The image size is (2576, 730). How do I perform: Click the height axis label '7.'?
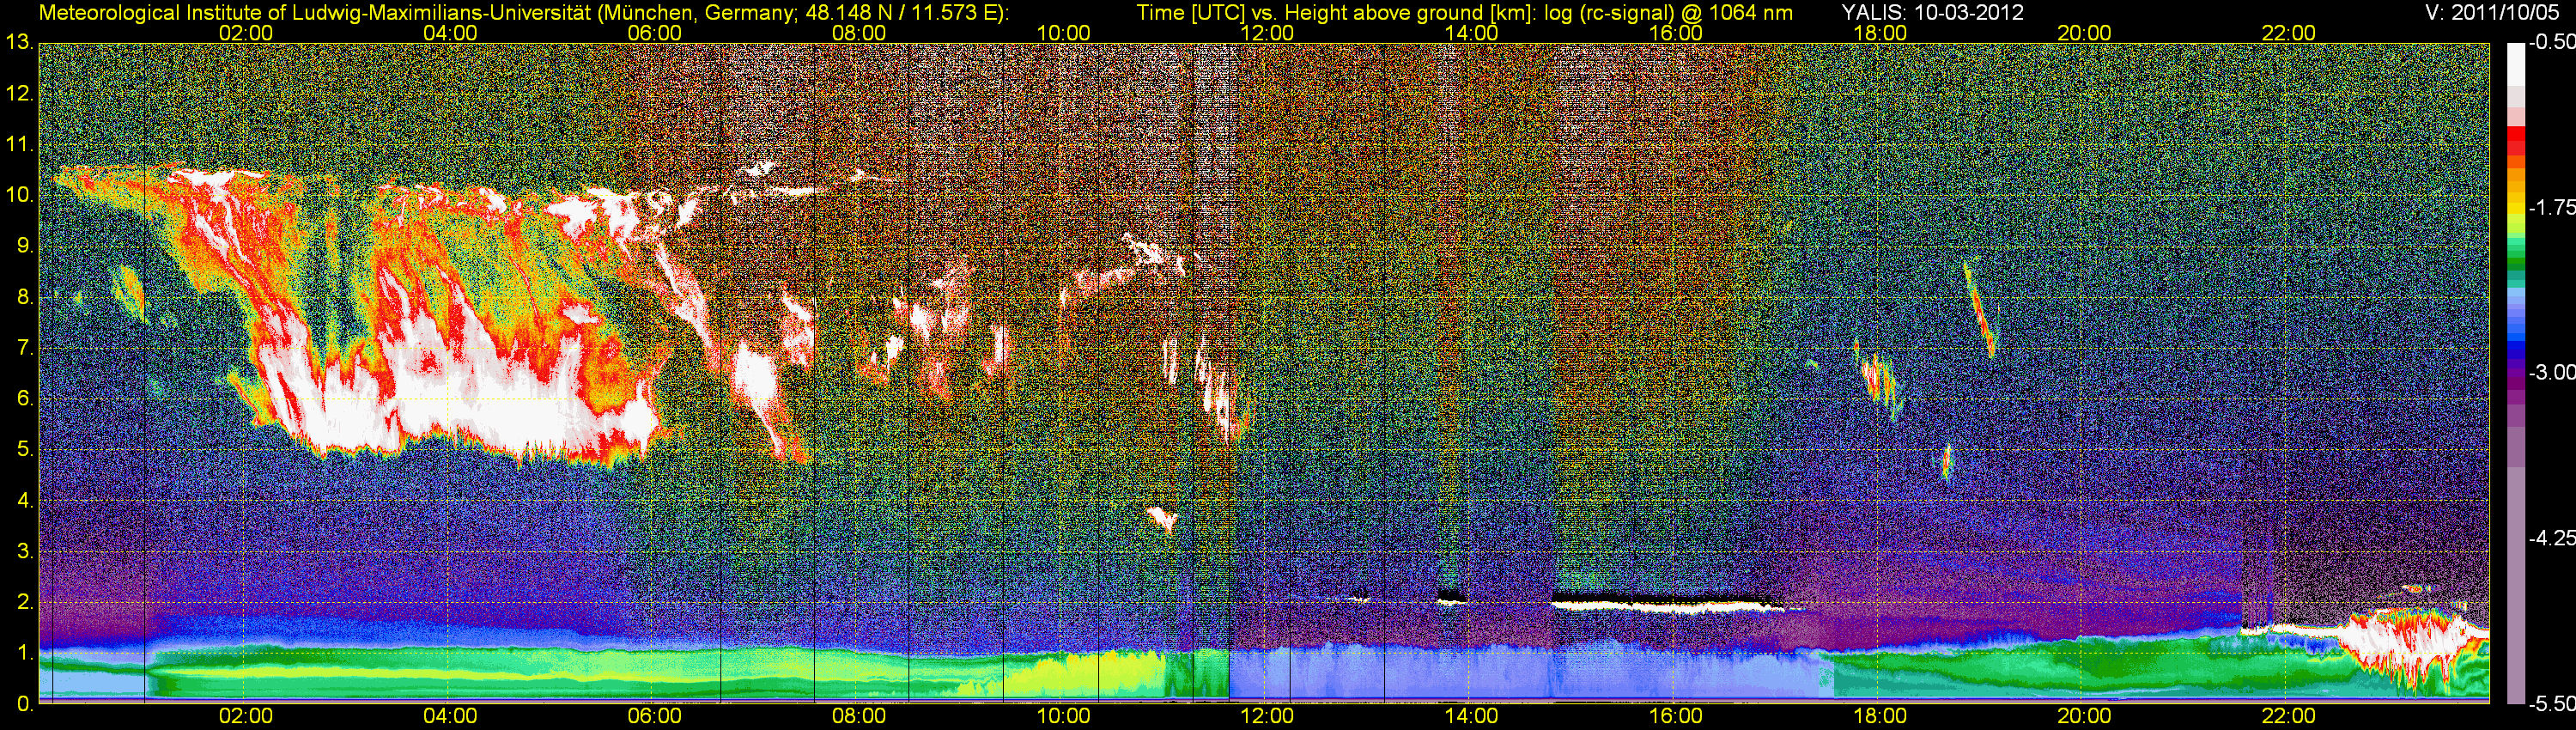pos(25,348)
